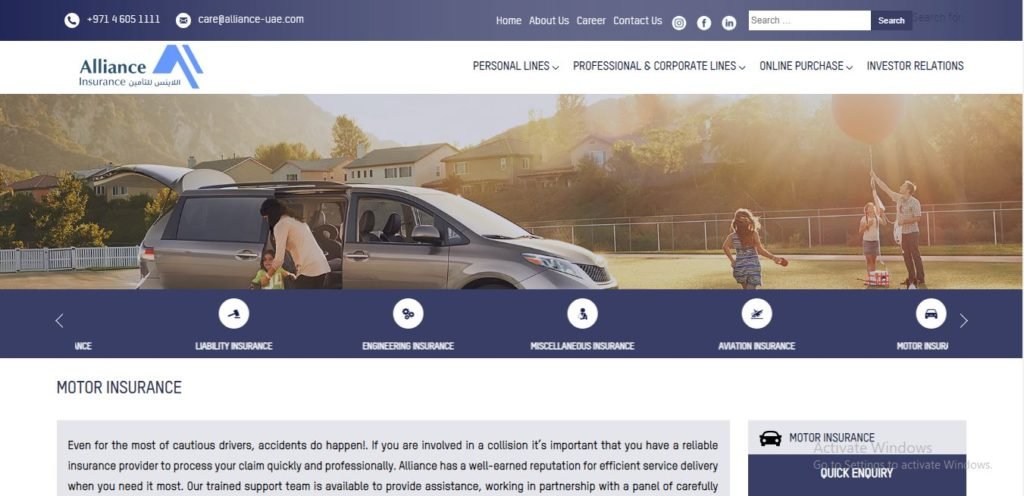Open the Investor Relations menu item
1024x496 pixels.
coord(915,66)
